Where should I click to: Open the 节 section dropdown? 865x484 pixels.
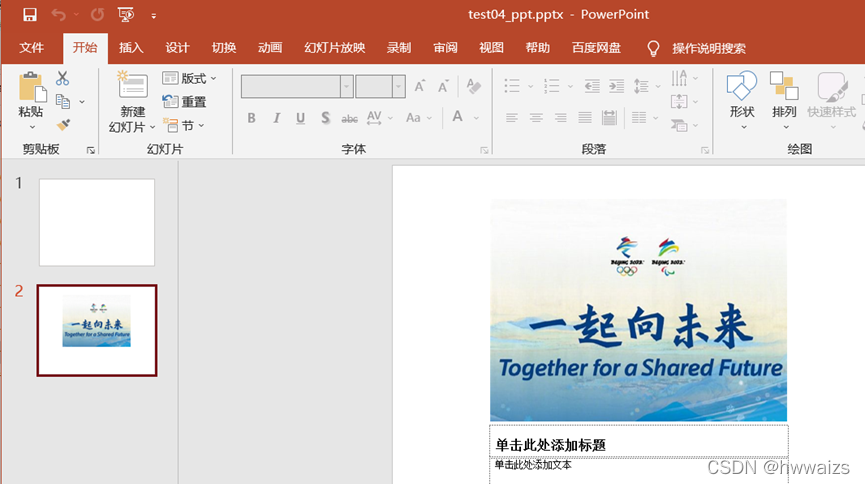point(184,126)
